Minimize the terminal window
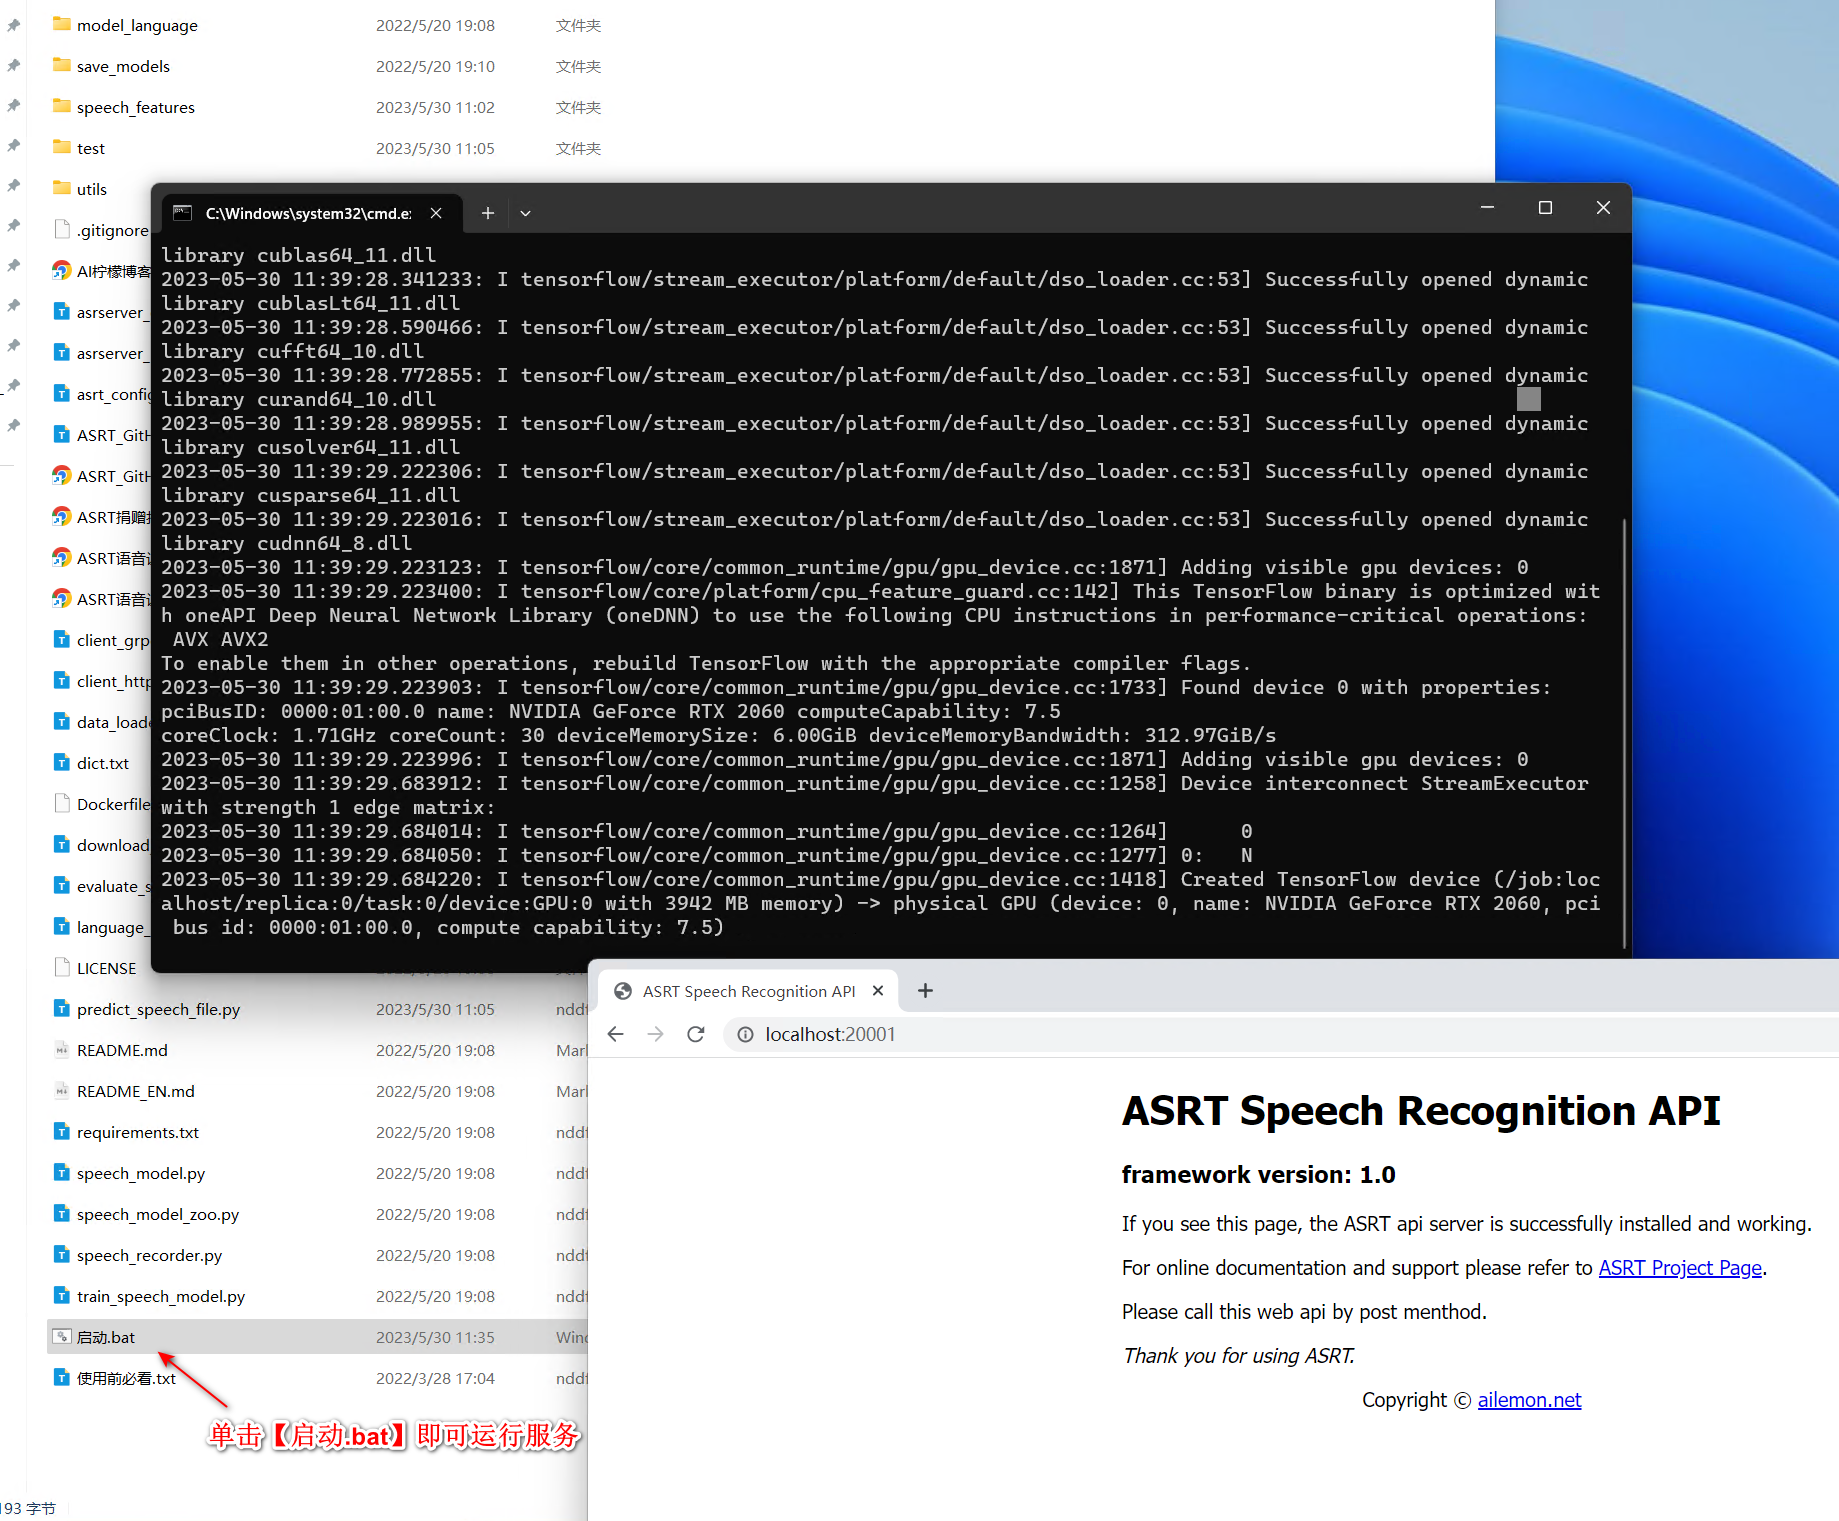The height and width of the screenshot is (1521, 1839). [x=1487, y=207]
